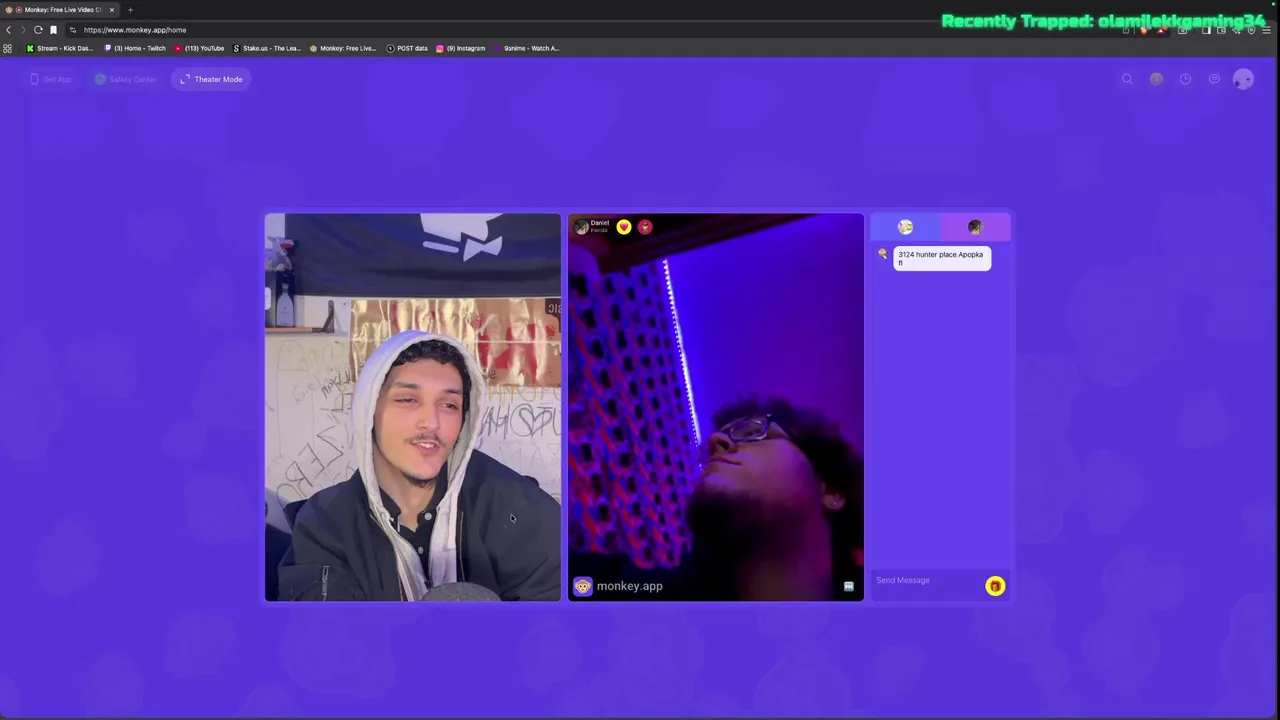Open the profile avatar in Monkey header
The image size is (1280, 720).
point(1243,79)
